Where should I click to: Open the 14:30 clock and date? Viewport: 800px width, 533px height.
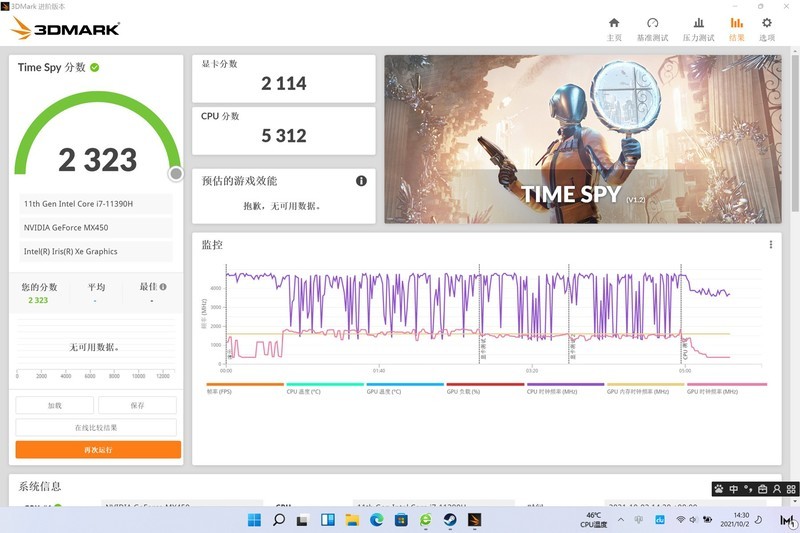click(735, 520)
